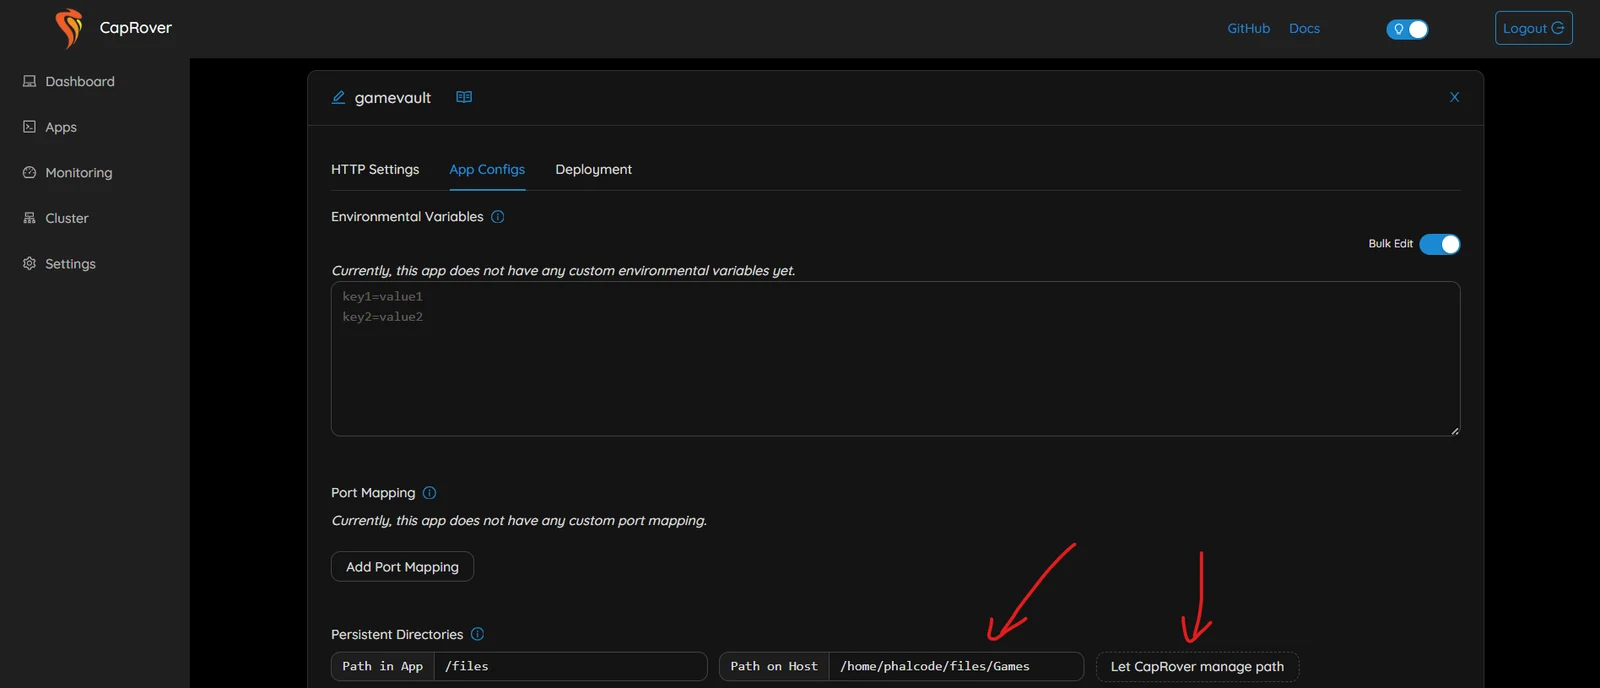The height and width of the screenshot is (688, 1600).
Task: Toggle the dark mode theme switch
Action: [1407, 29]
